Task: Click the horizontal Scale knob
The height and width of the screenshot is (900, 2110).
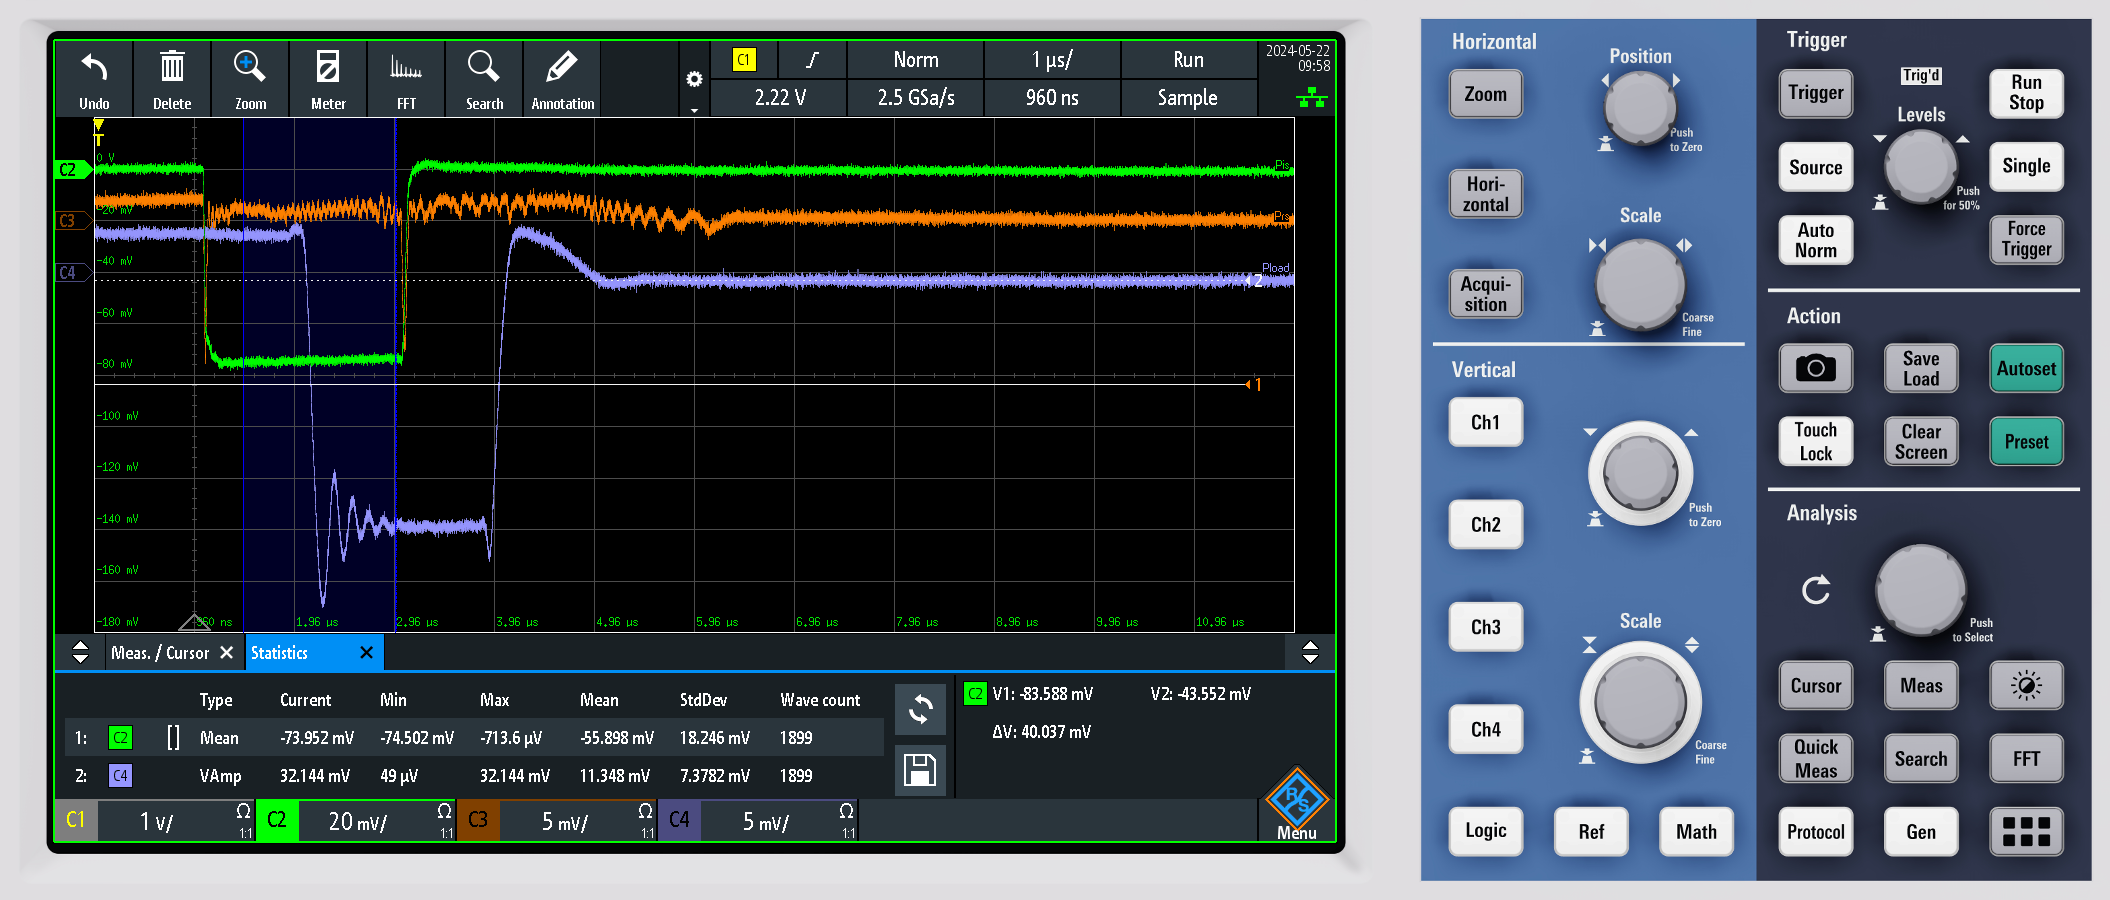Action: pos(1640,284)
